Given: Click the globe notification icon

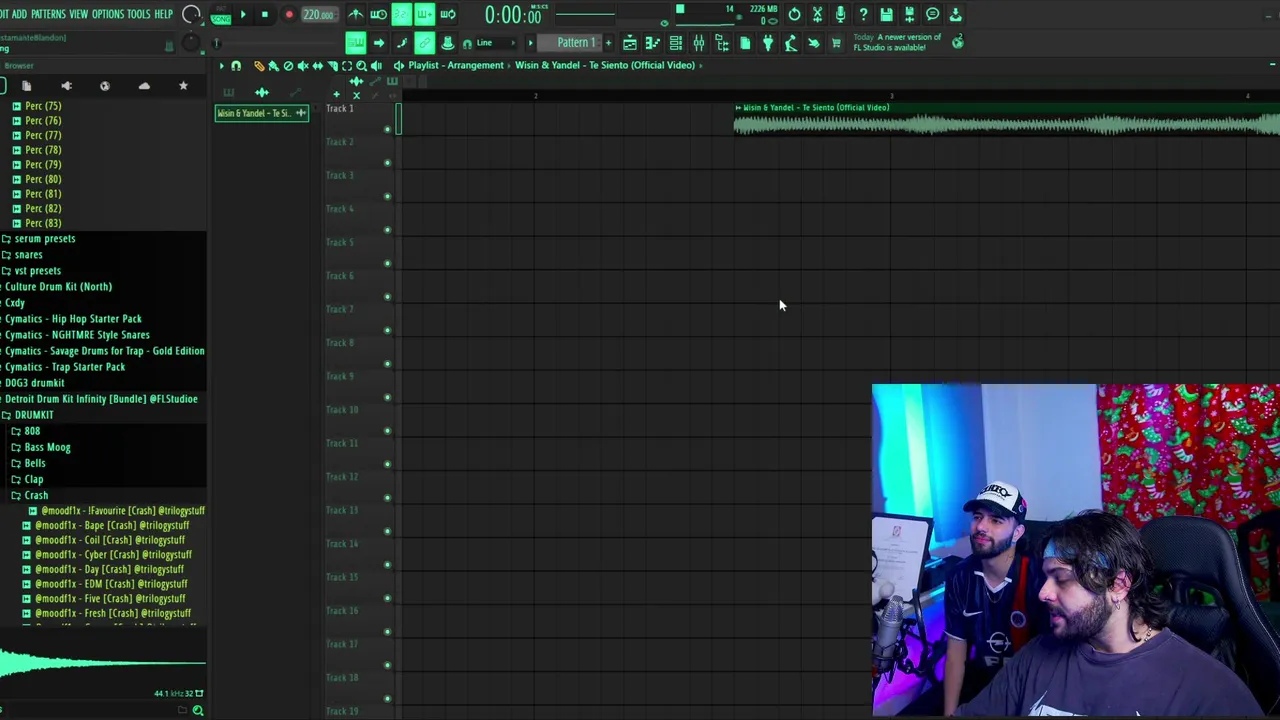Looking at the screenshot, I should (958, 42).
